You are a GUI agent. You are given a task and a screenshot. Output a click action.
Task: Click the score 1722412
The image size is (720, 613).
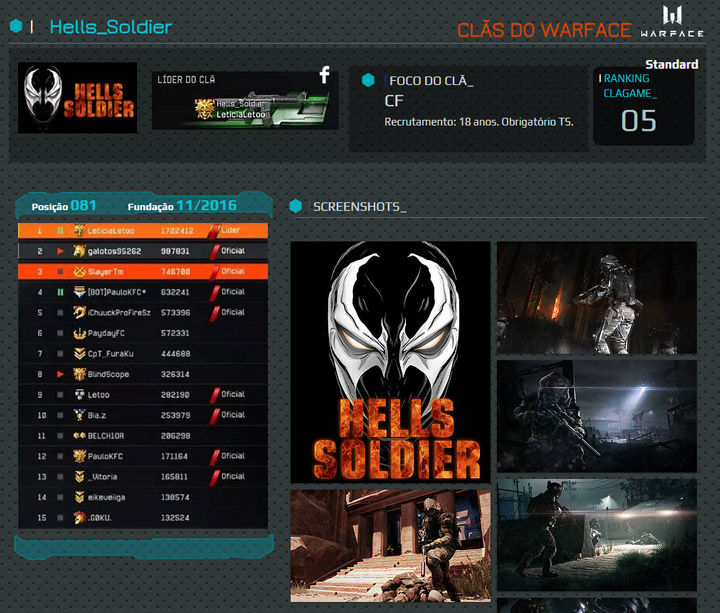click(177, 231)
